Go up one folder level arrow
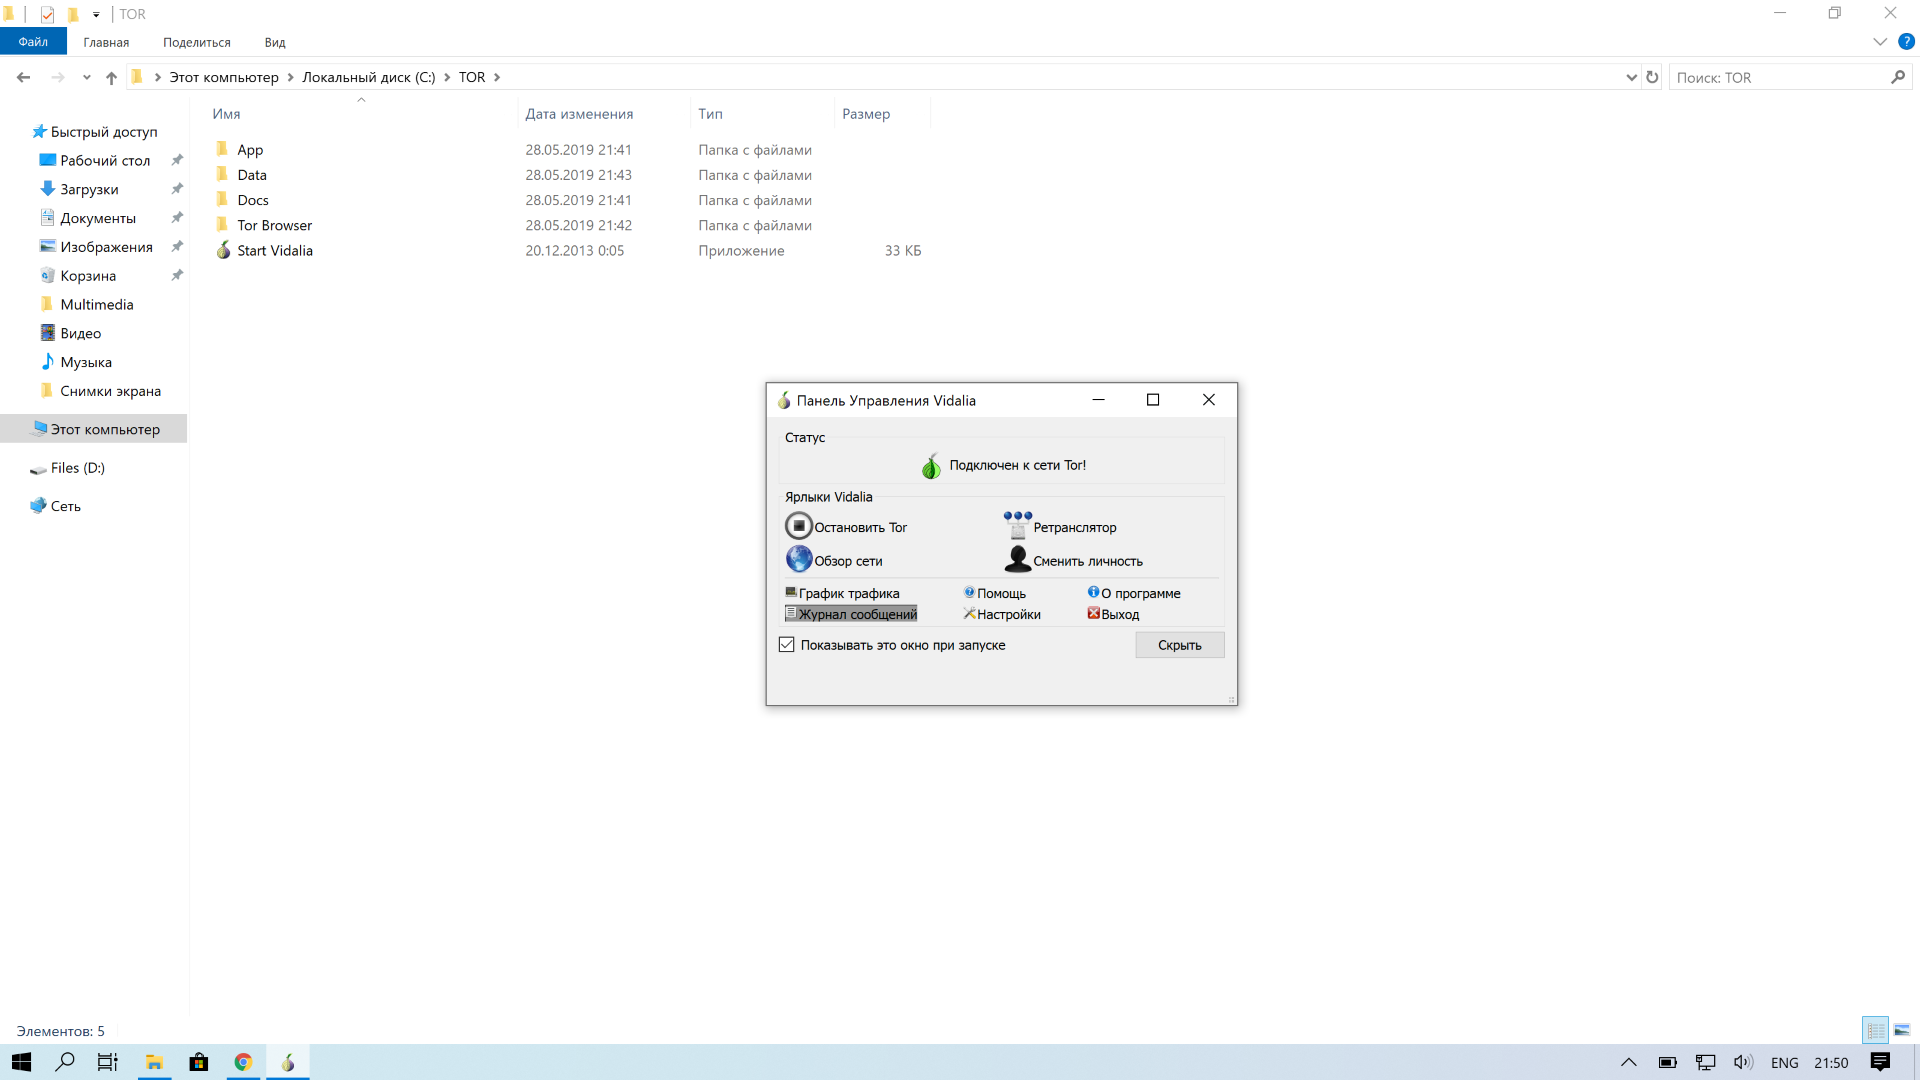Screen dimensions: 1920x1080 pyautogui.click(x=111, y=77)
